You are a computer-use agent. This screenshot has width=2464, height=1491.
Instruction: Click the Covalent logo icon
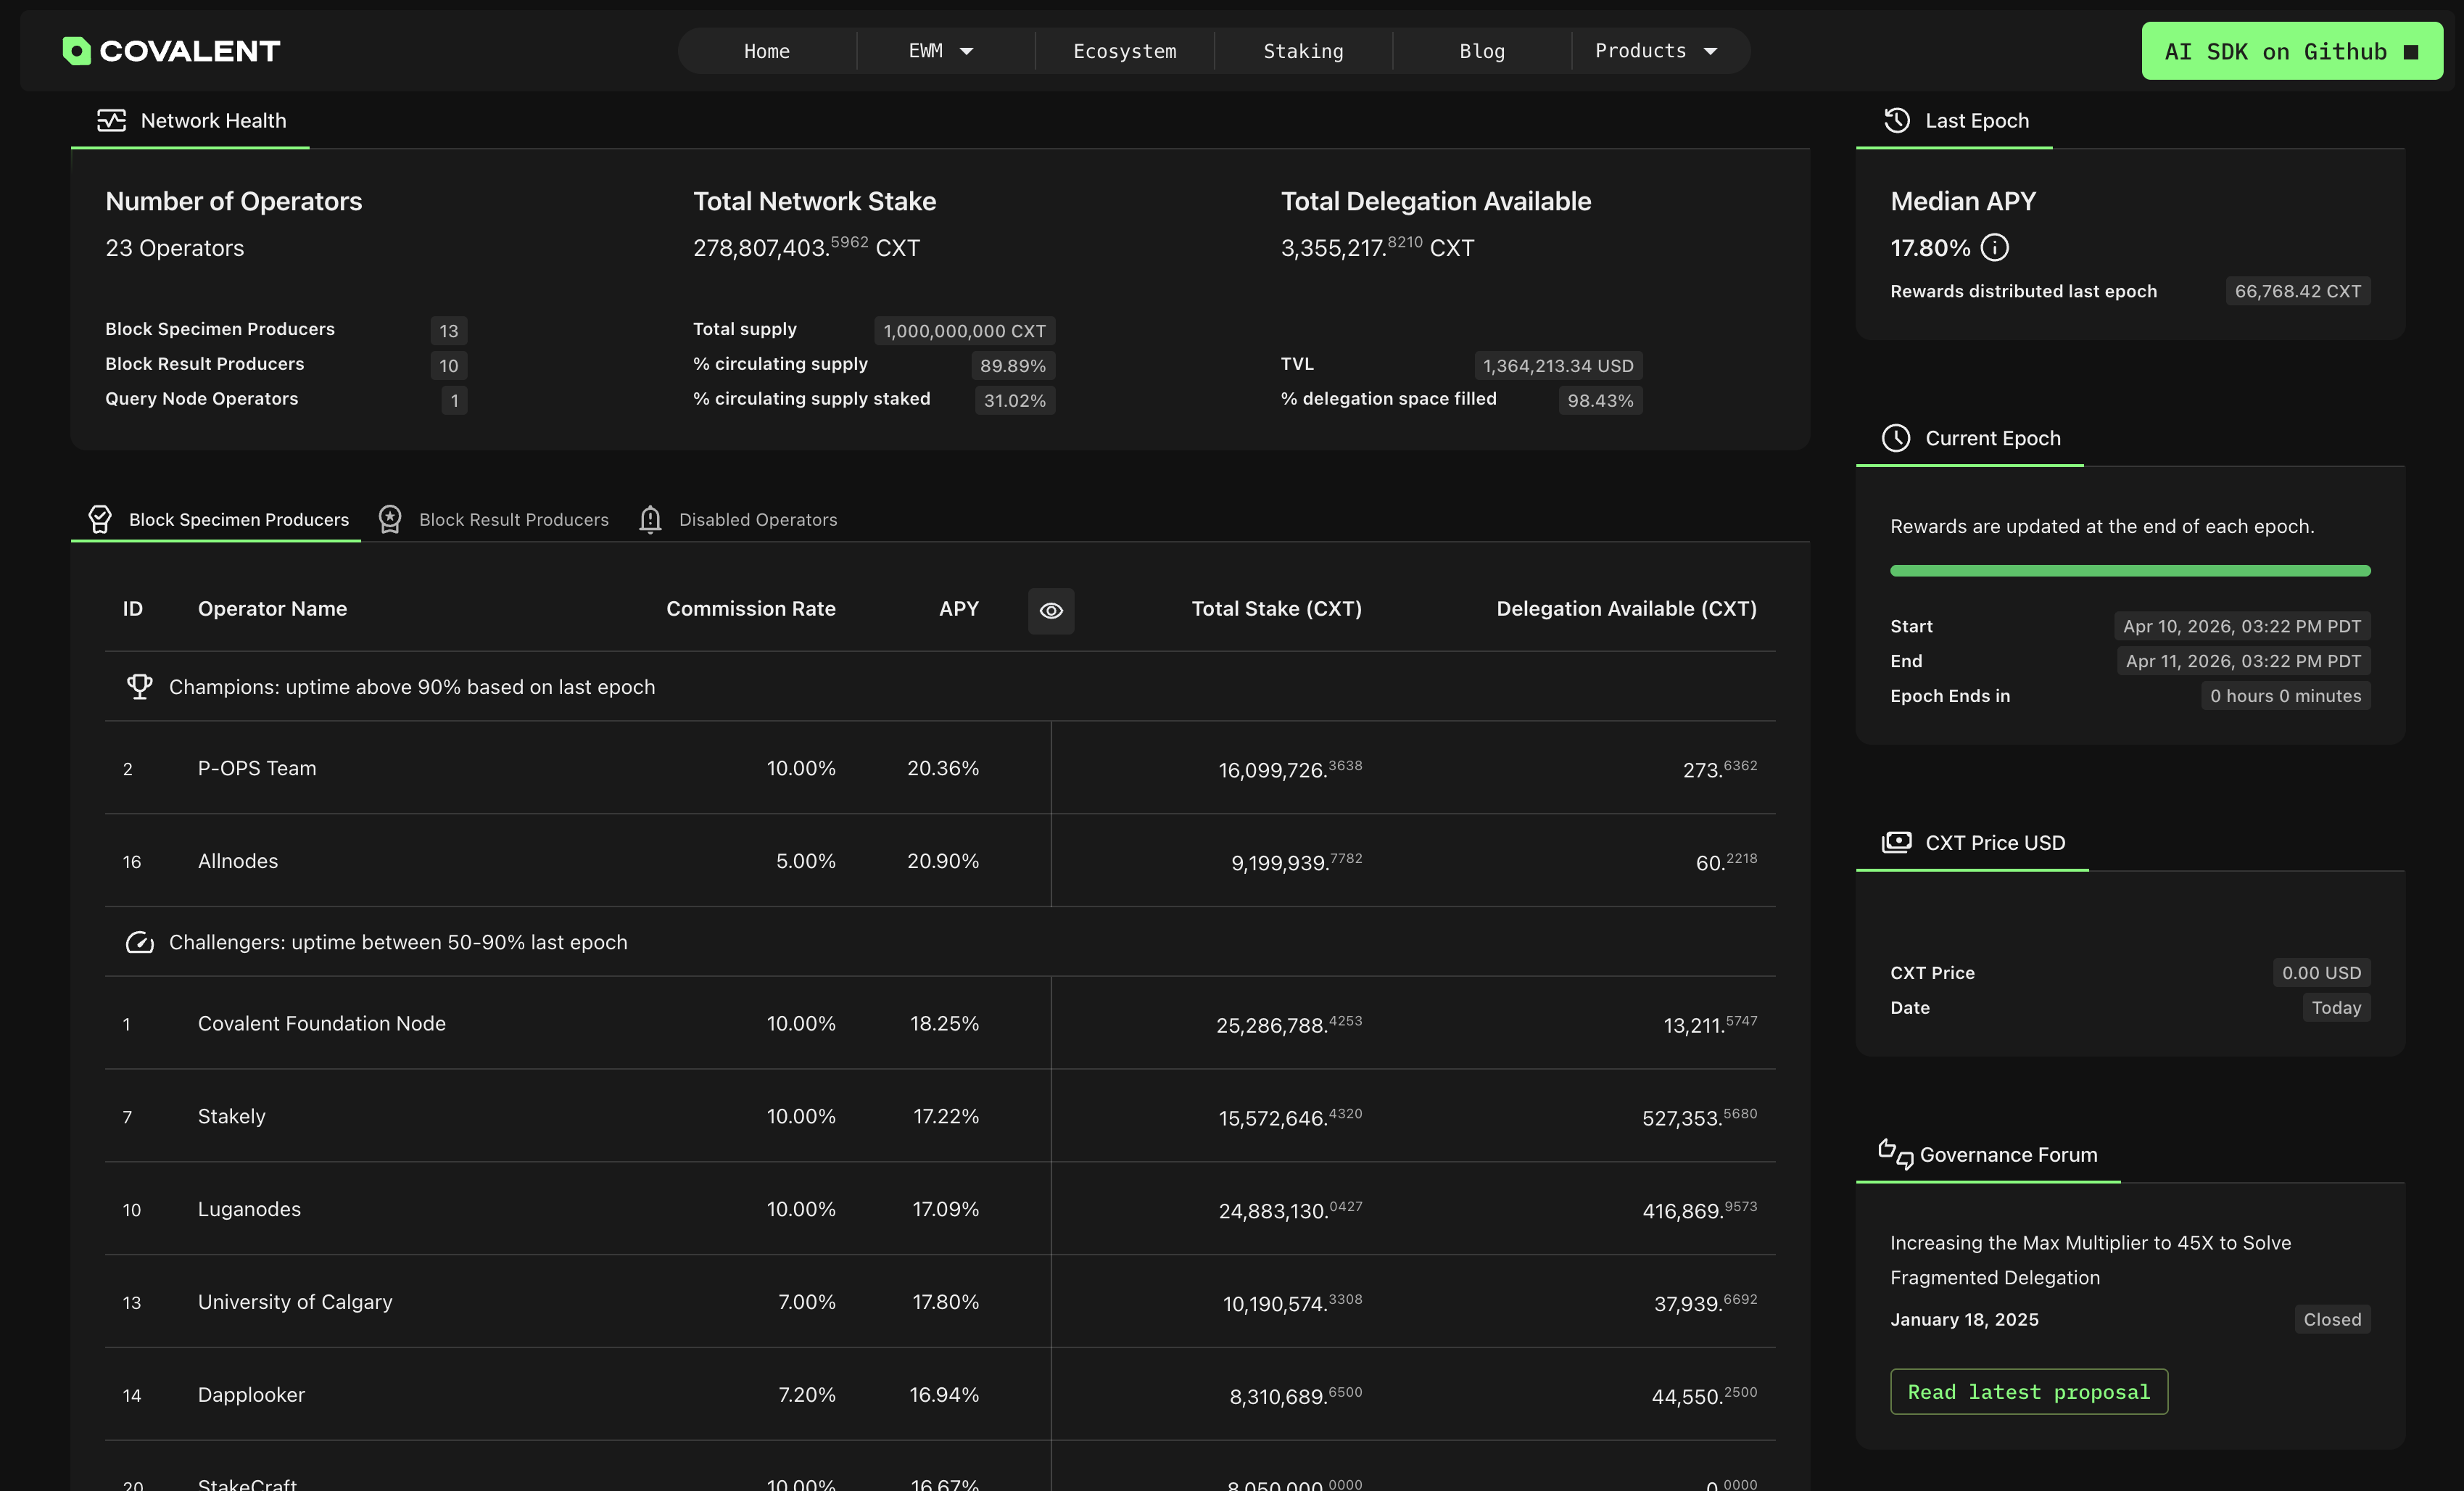76,51
